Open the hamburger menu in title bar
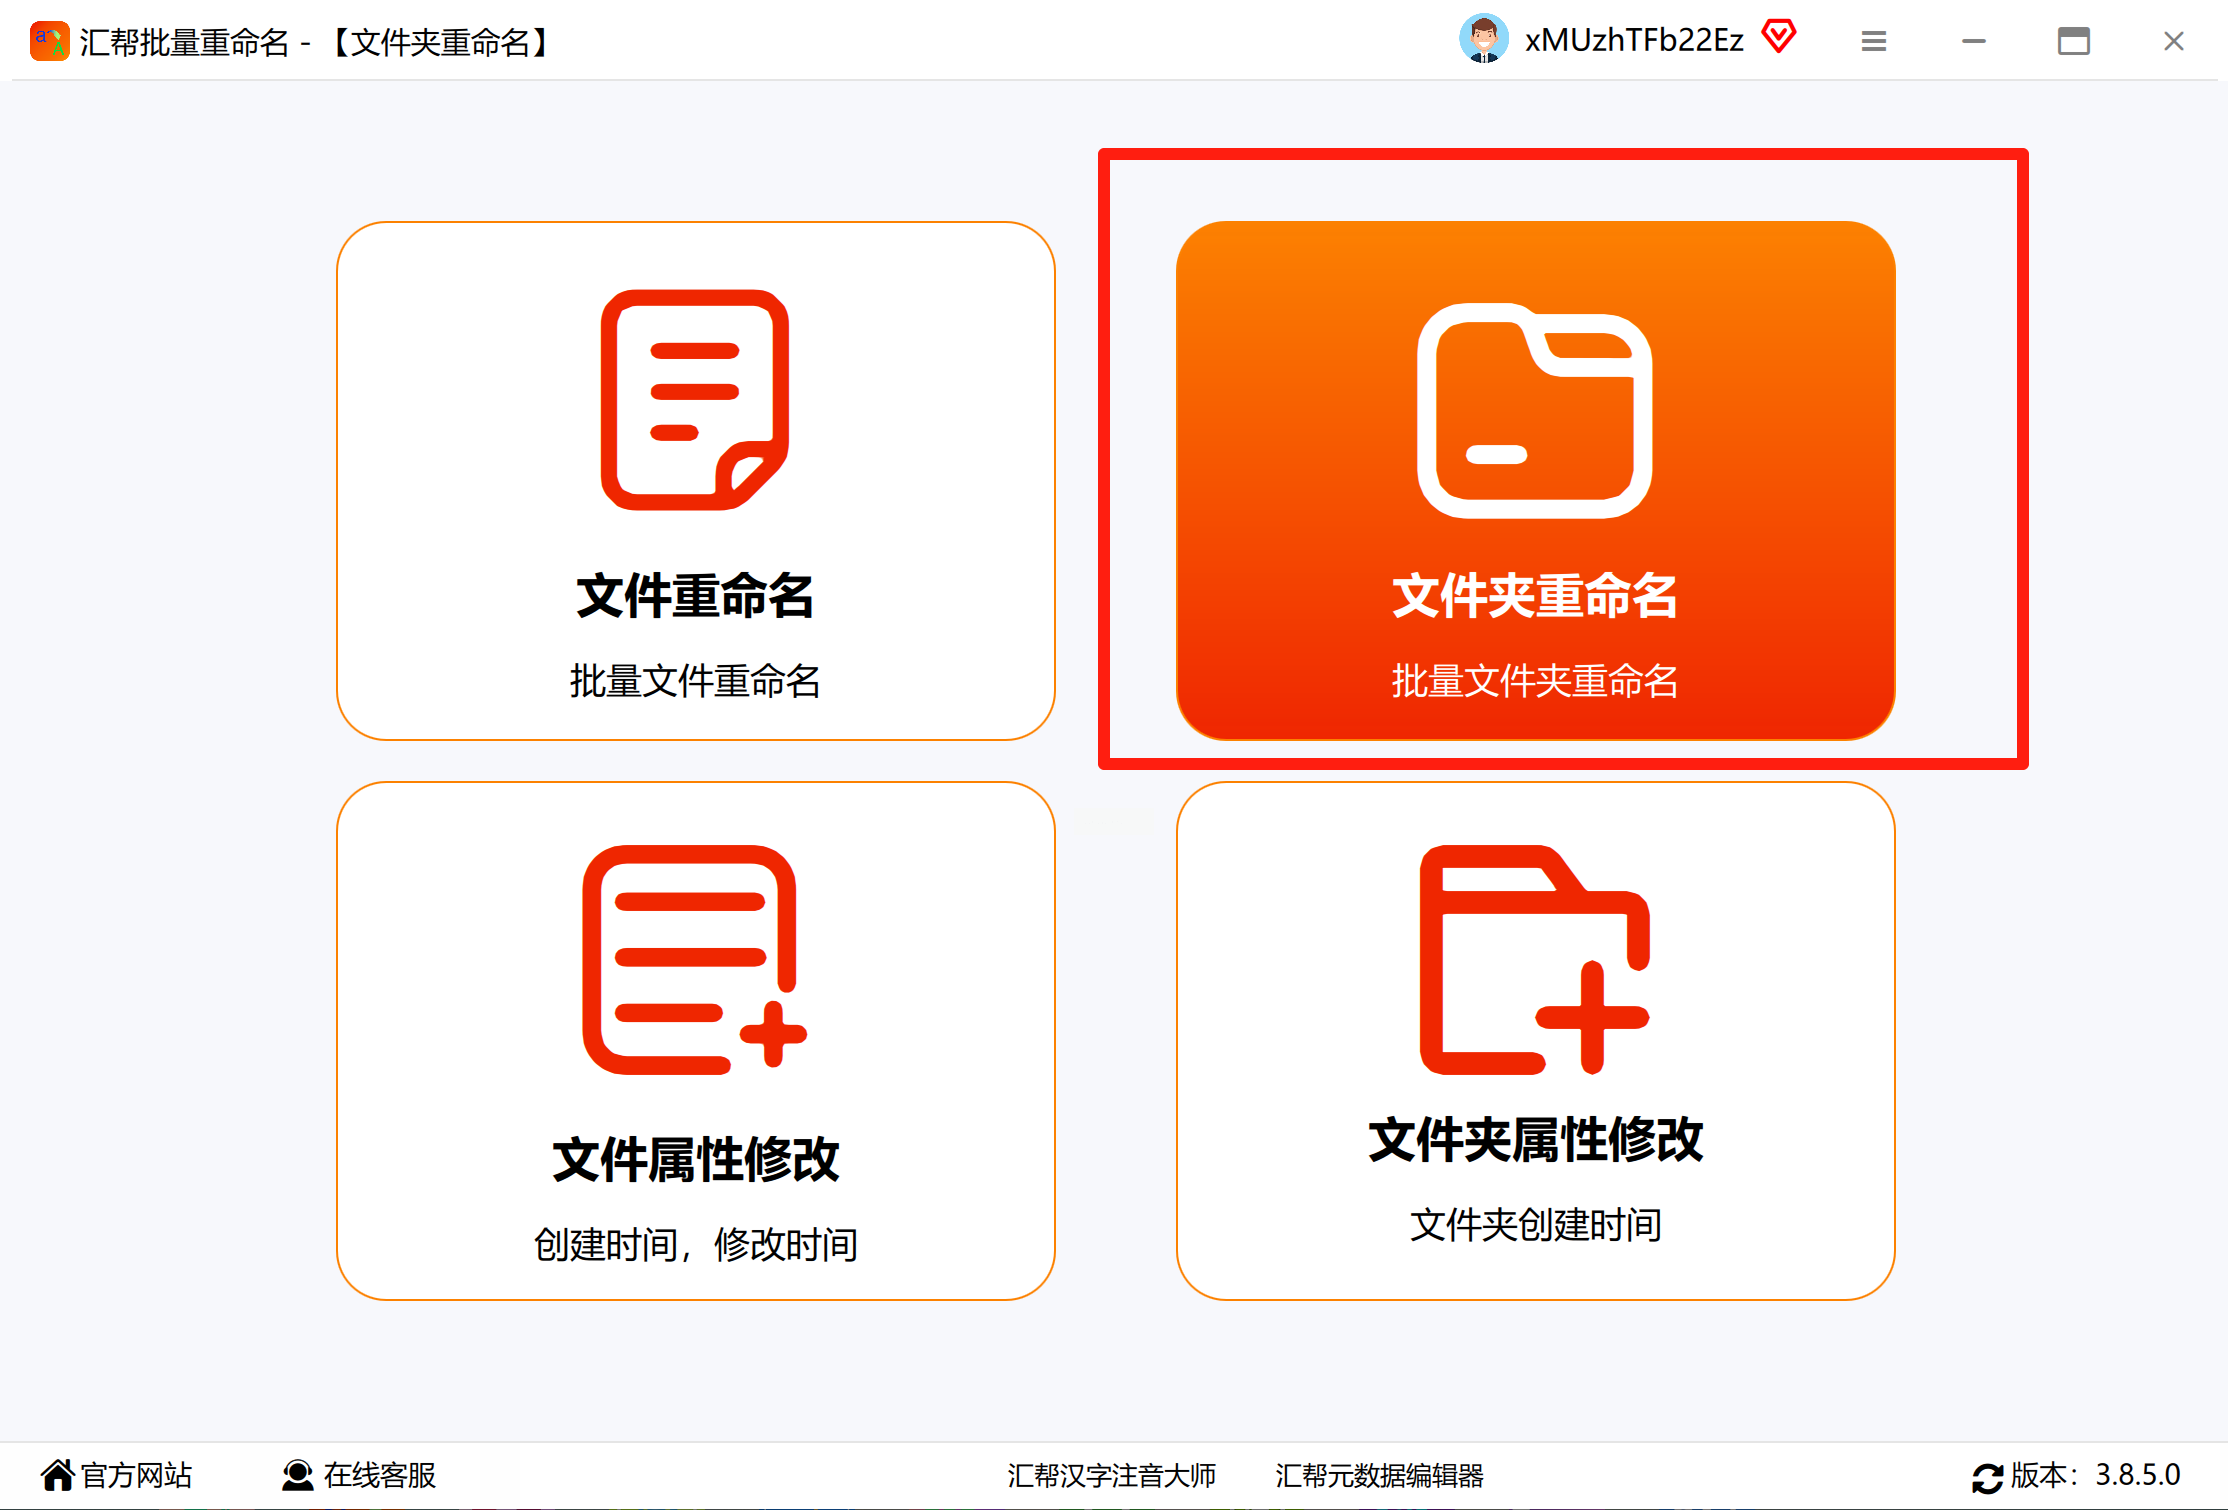The height and width of the screenshot is (1510, 2228). [1874, 41]
